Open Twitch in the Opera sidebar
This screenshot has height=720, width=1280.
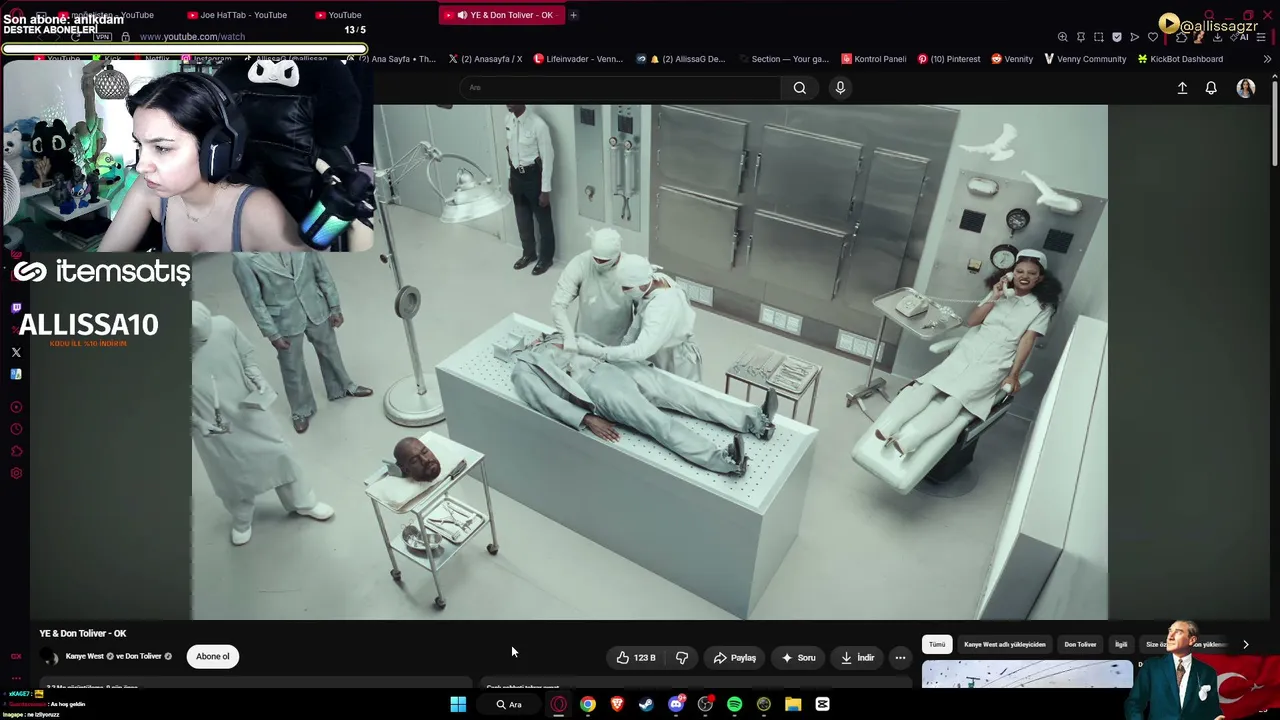click(16, 308)
